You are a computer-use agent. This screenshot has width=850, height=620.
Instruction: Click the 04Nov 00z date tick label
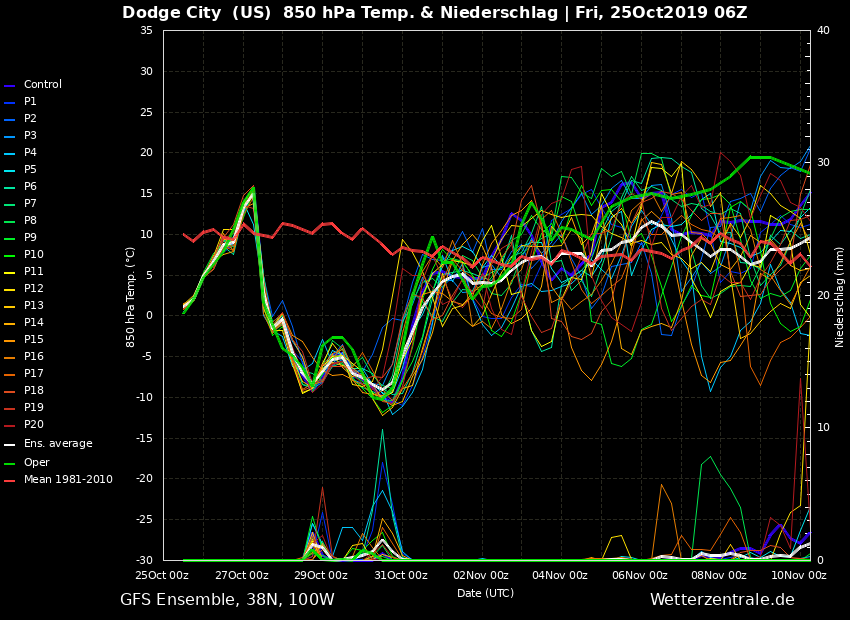pyautogui.click(x=560, y=575)
